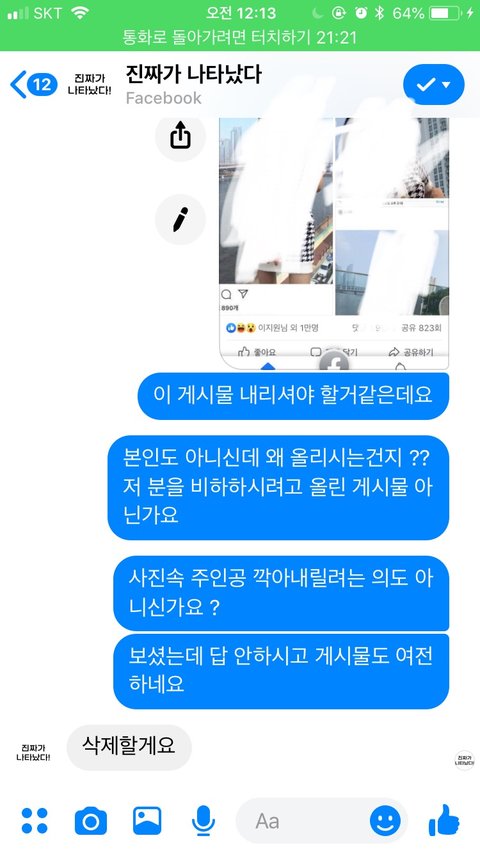
Task: Tap the header profile logo avatar
Action: 89,85
